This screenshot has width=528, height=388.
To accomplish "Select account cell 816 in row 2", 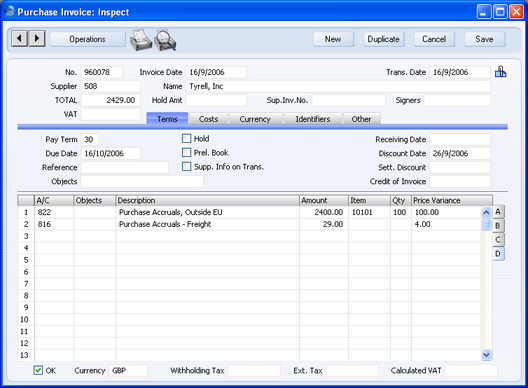I will tap(54, 224).
